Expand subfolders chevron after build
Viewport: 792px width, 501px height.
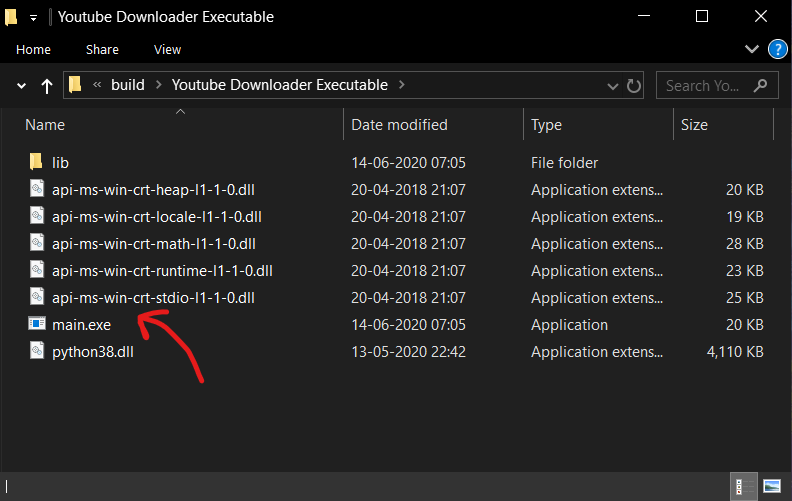tap(159, 84)
